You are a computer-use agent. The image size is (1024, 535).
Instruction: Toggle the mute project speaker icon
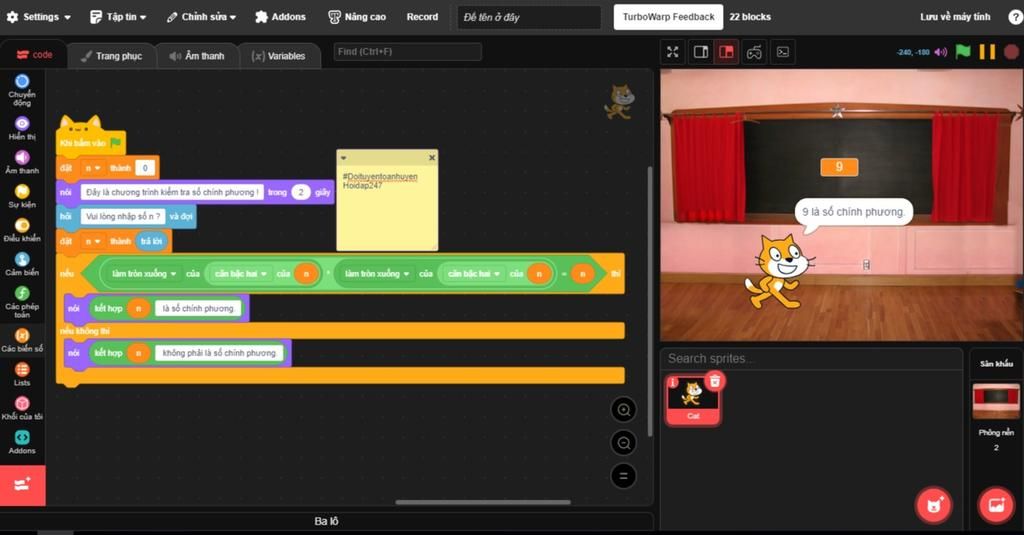pos(940,52)
